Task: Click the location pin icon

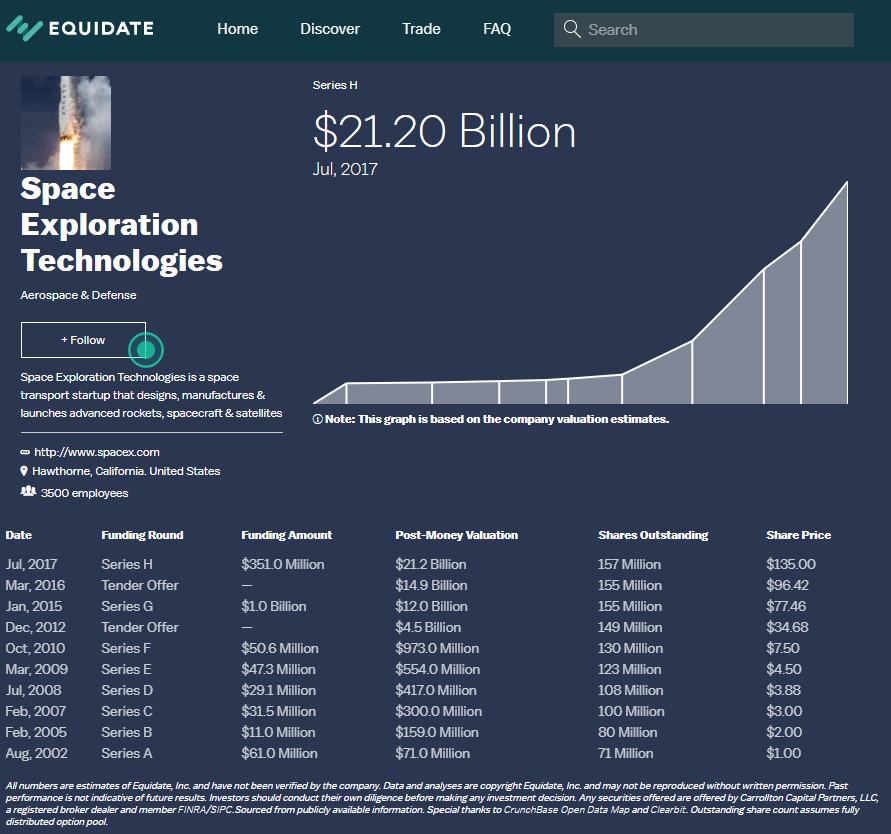Action: point(24,471)
